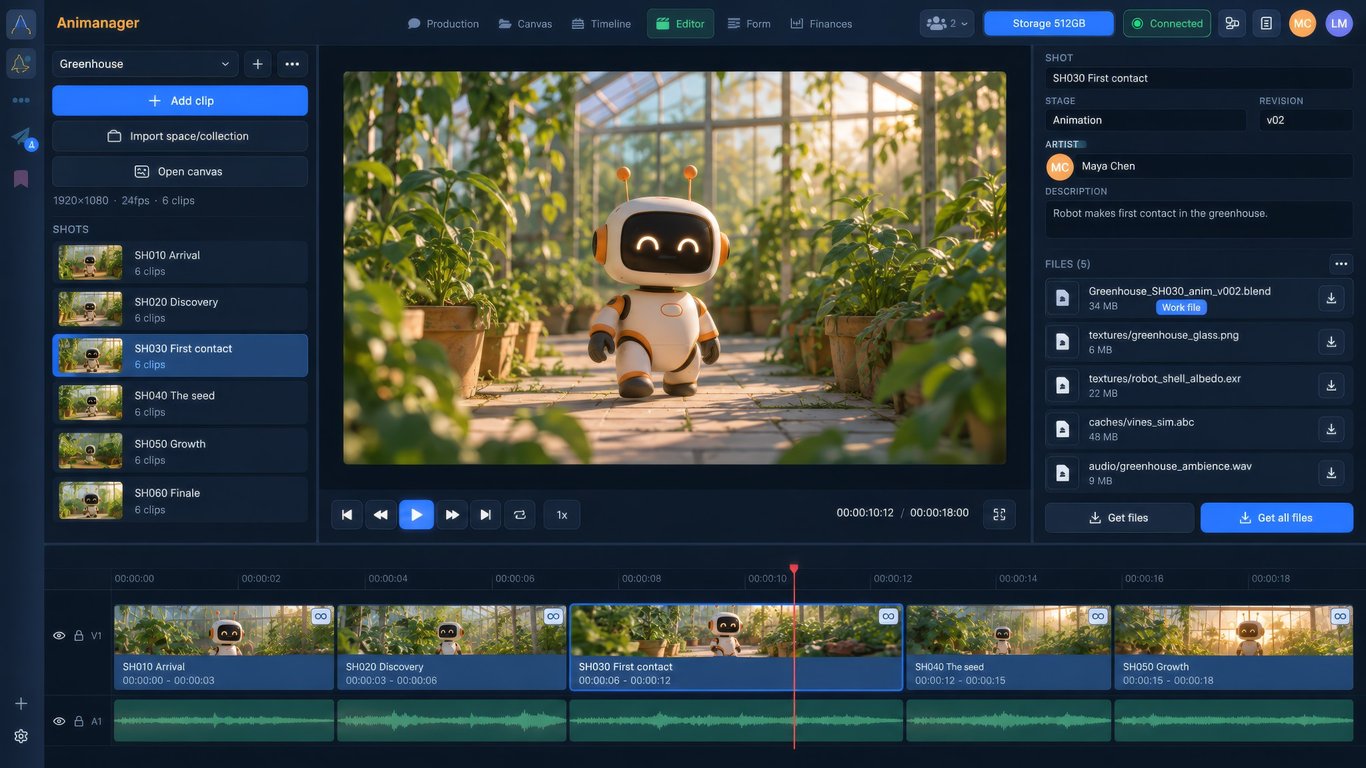The width and height of the screenshot is (1366, 768).
Task: Click the Description text field
Action: pos(1199,220)
